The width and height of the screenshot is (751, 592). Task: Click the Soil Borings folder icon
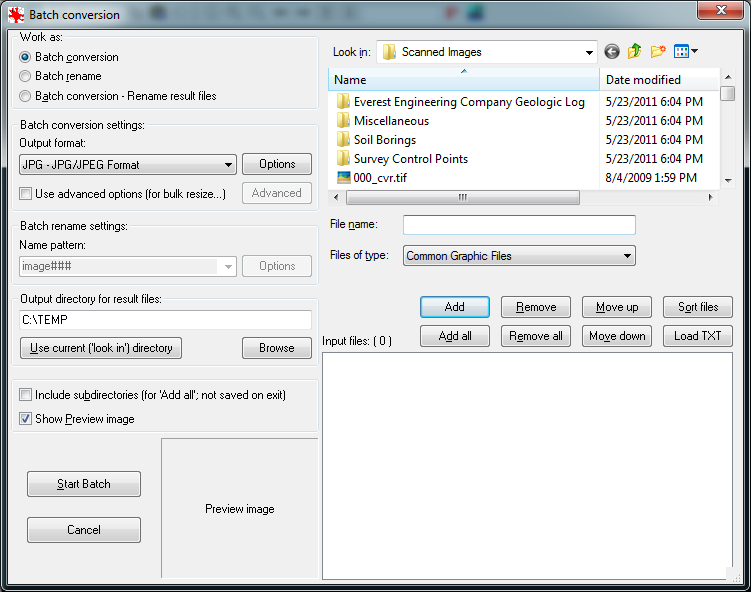pyautogui.click(x=343, y=140)
